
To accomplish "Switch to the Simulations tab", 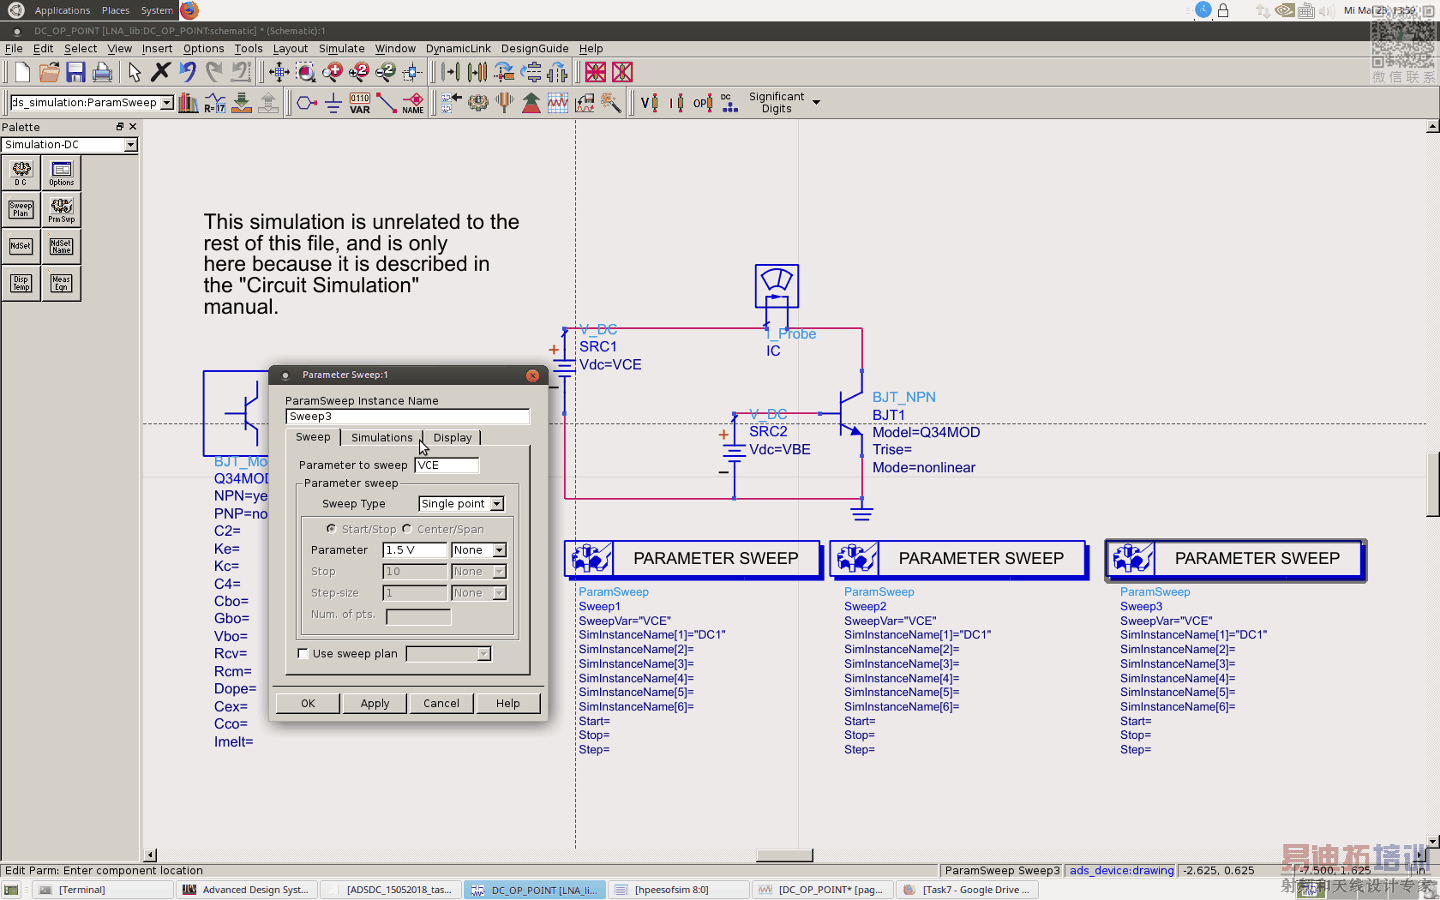I will (x=381, y=438).
